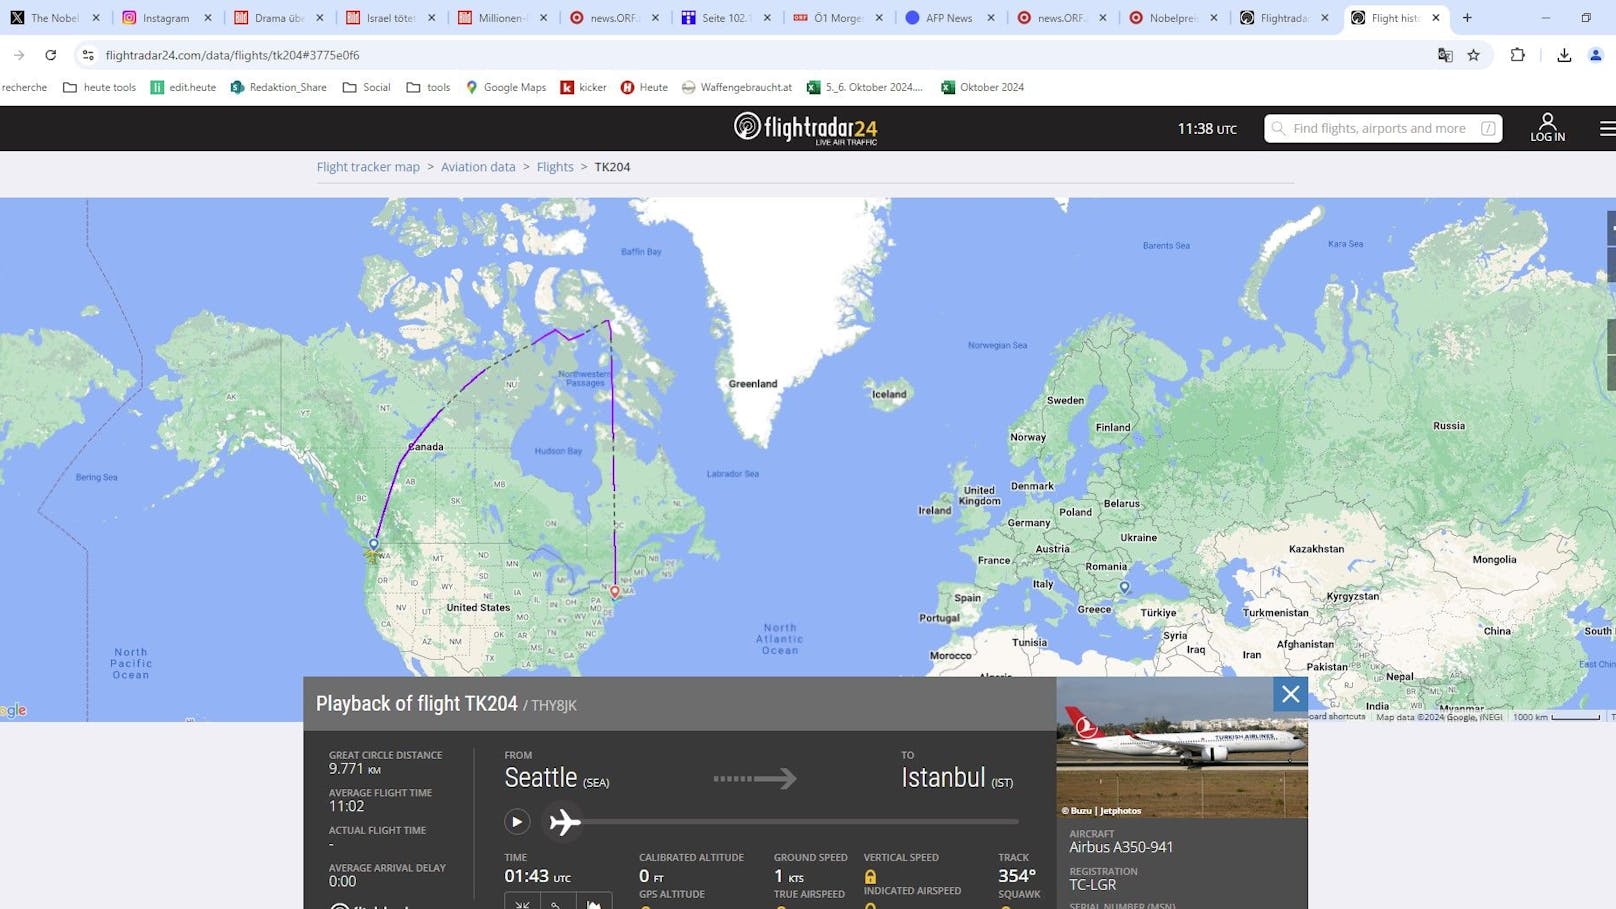
Task: Switch to the Drama über tab
Action: [278, 18]
